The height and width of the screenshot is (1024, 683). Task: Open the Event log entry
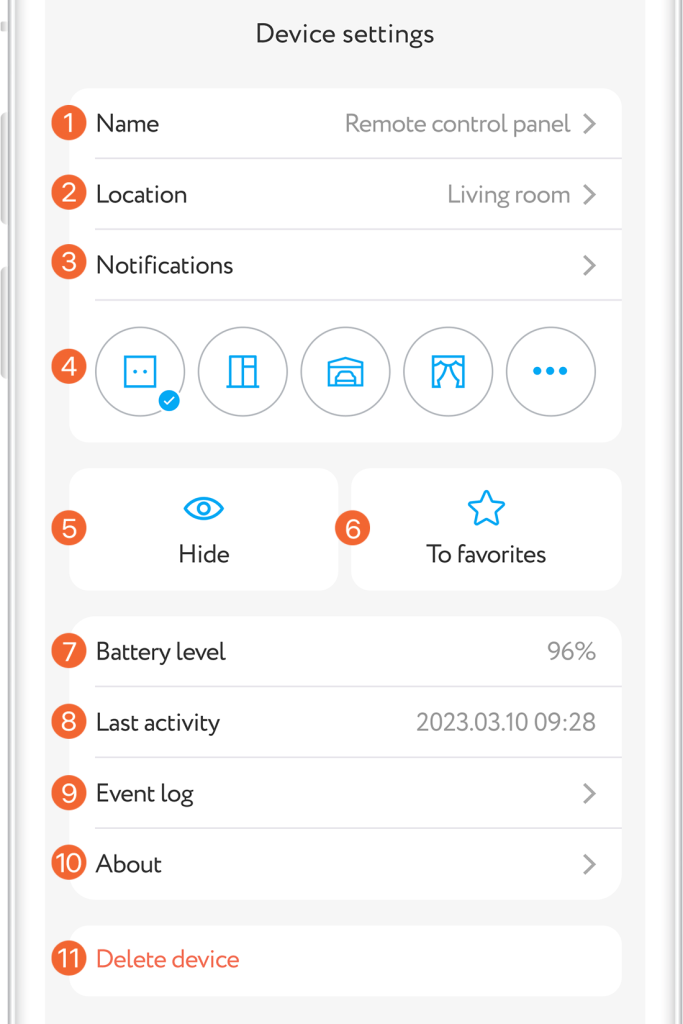(x=145, y=793)
